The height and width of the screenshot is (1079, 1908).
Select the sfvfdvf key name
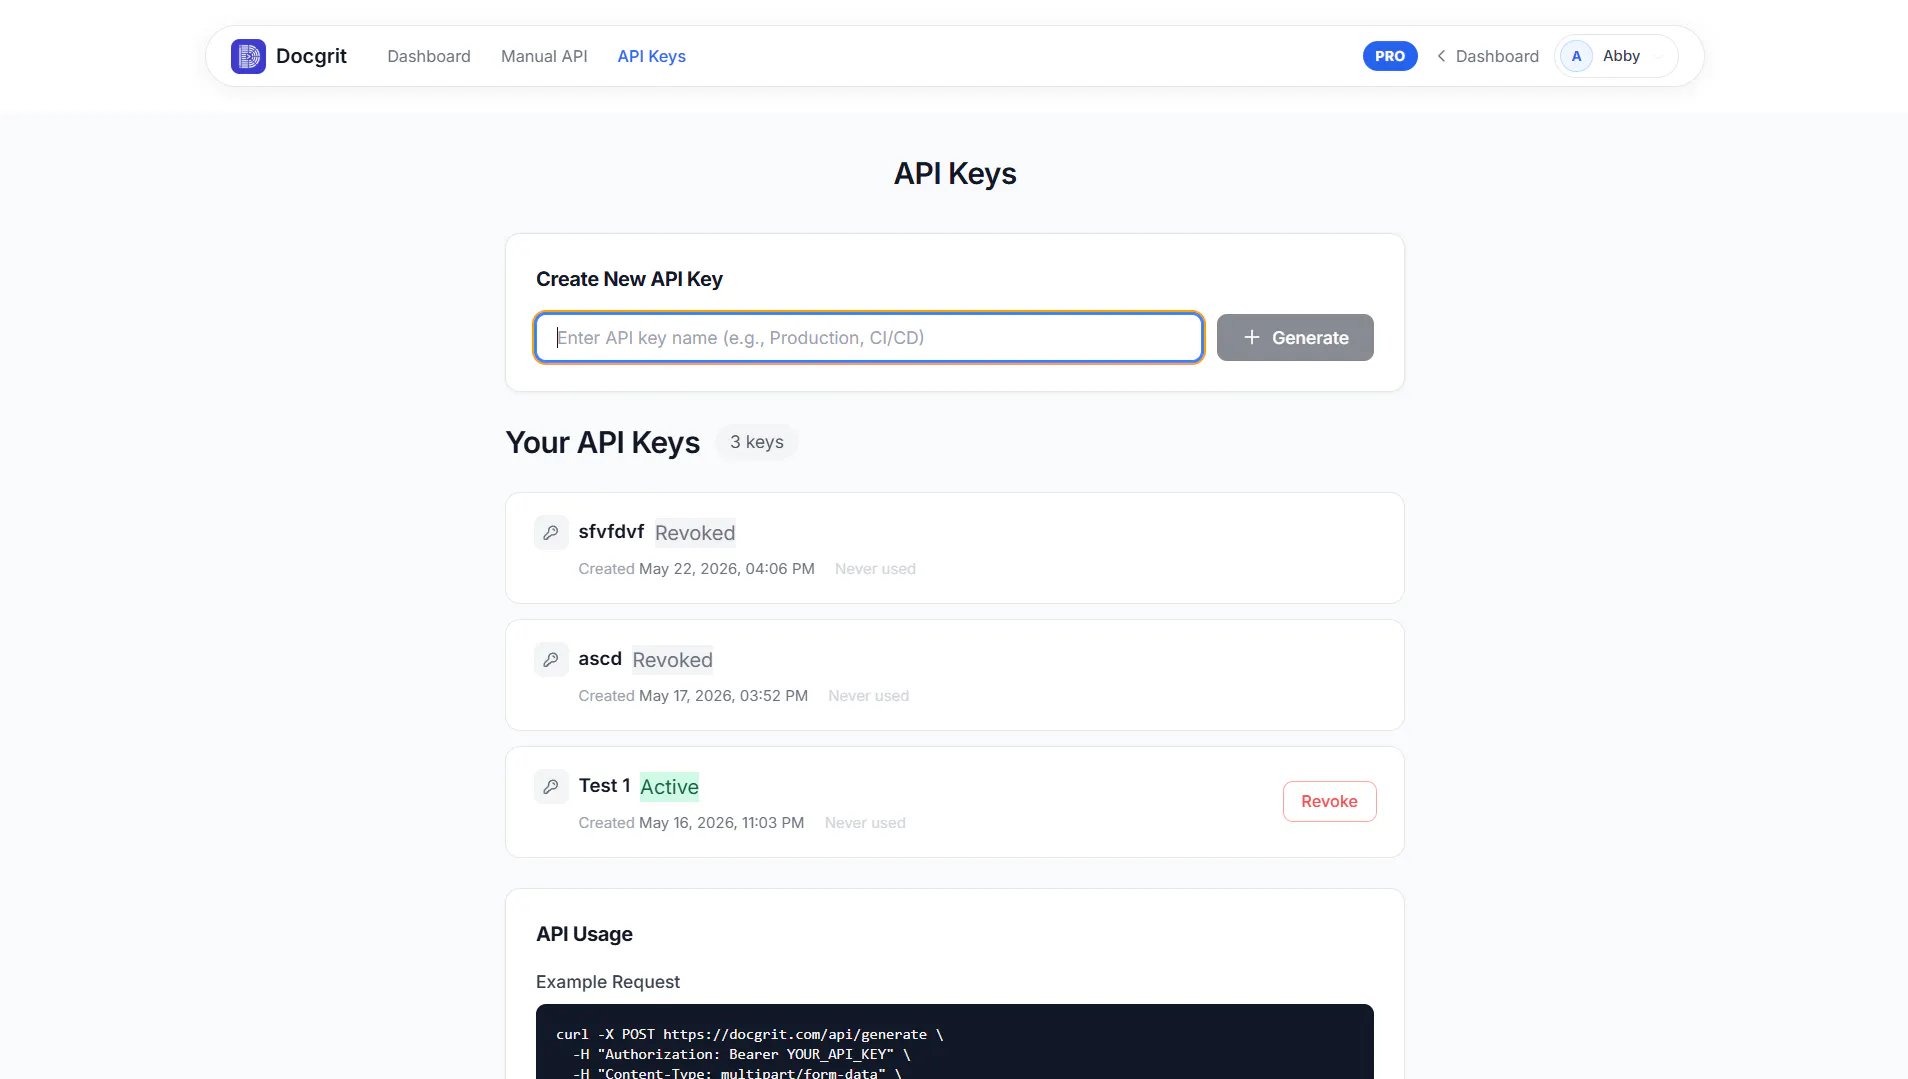[611, 532]
